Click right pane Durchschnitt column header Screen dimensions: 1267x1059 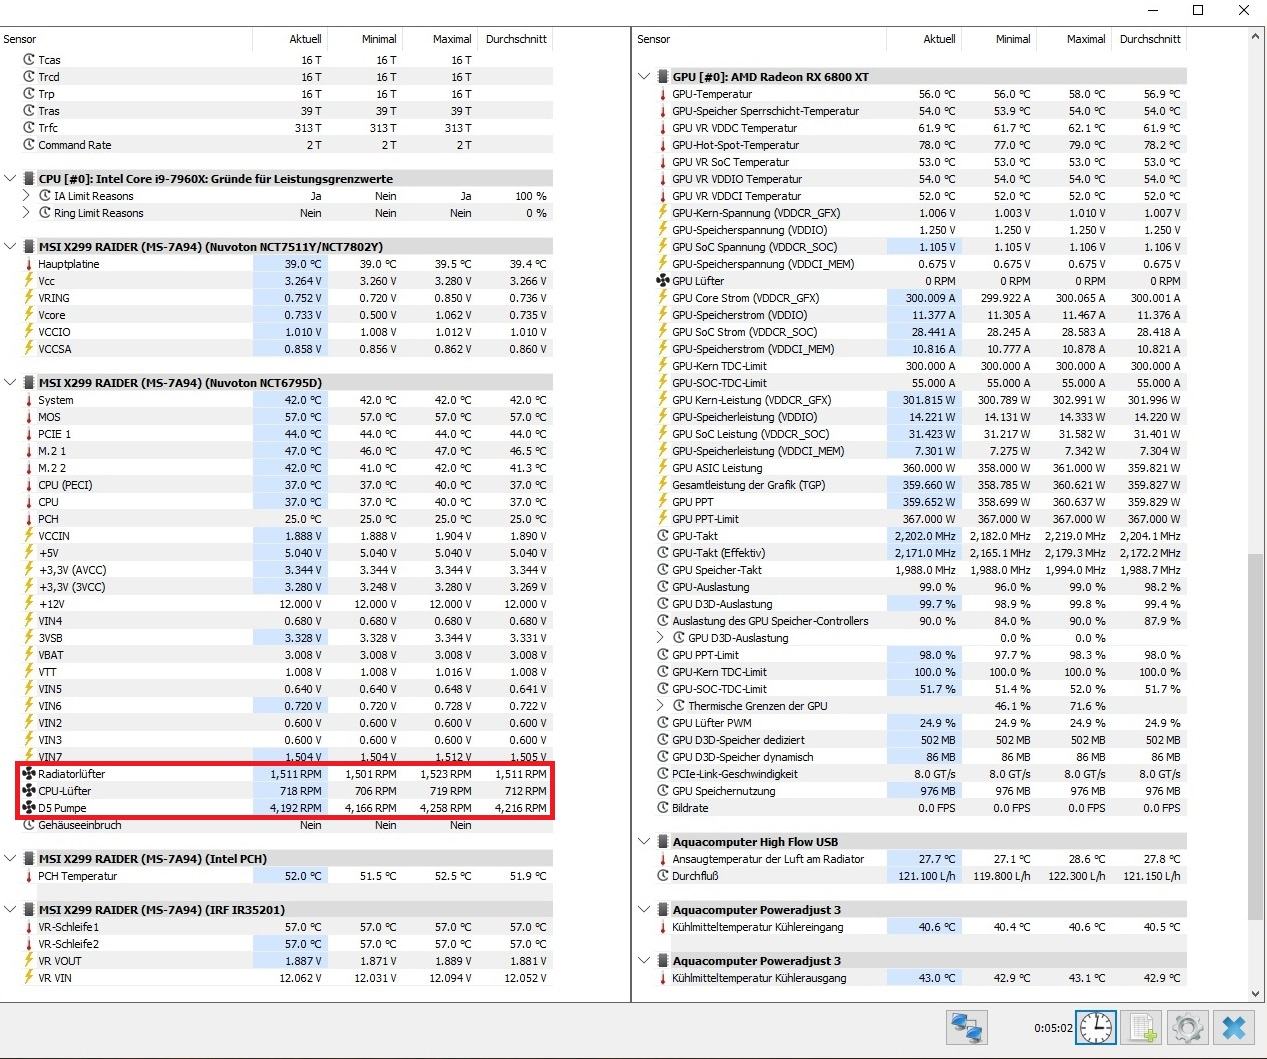[1149, 39]
